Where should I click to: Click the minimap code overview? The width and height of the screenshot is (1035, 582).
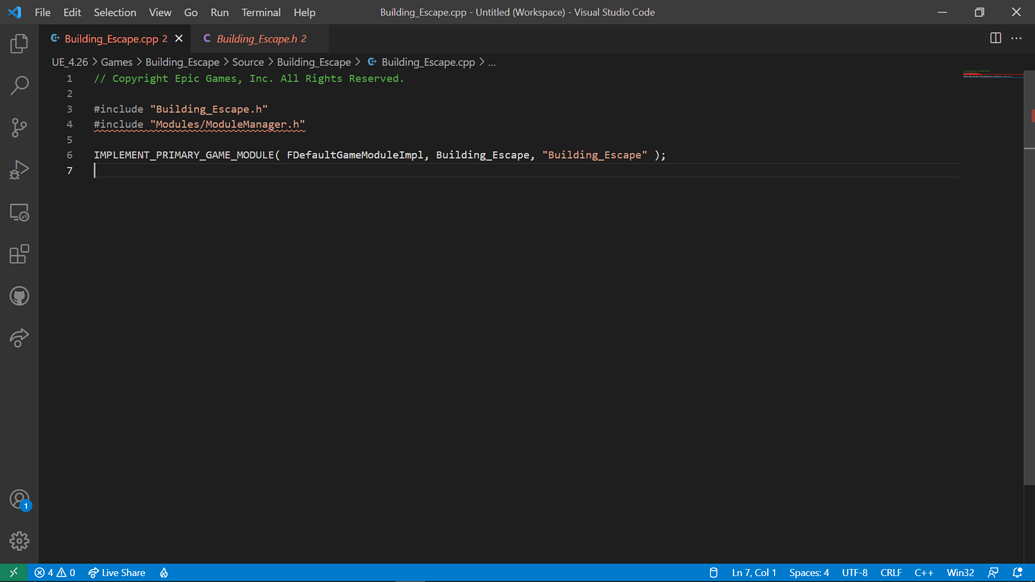(992, 75)
